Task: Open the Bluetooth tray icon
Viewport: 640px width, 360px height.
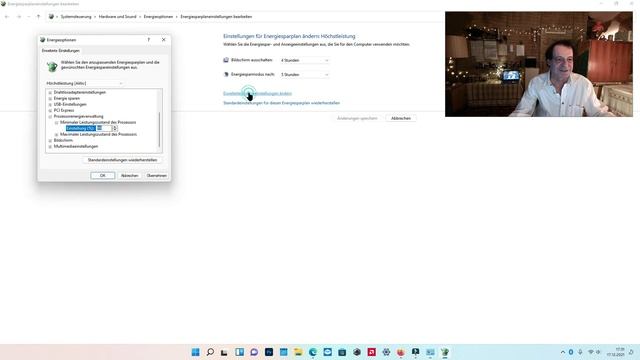Action: [x=571, y=352]
